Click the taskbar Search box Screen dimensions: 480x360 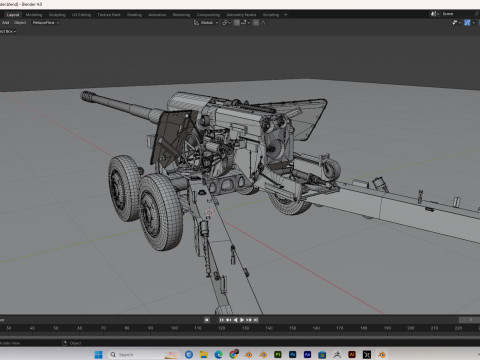[144, 355]
